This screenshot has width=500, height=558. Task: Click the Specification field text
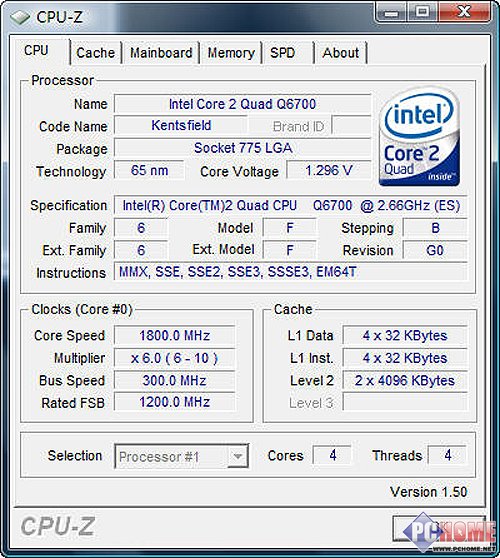click(290, 205)
